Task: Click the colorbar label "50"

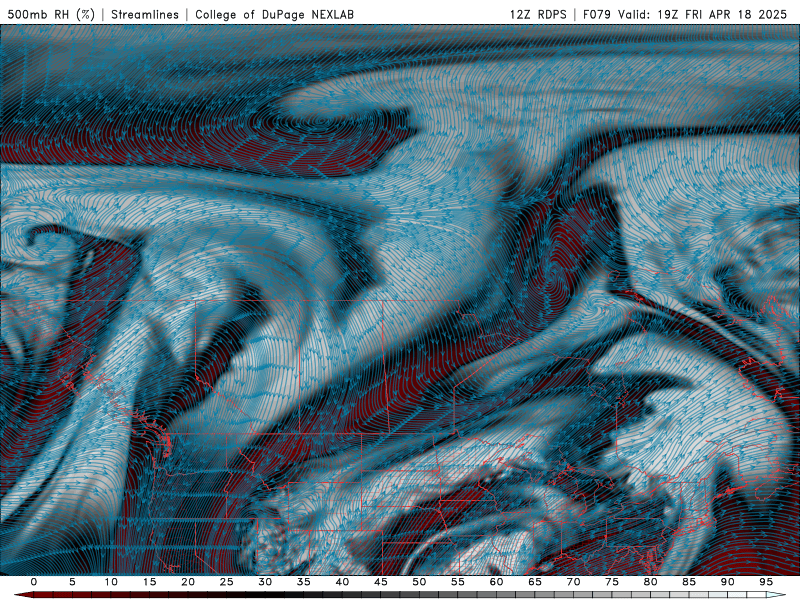Action: pos(419,582)
